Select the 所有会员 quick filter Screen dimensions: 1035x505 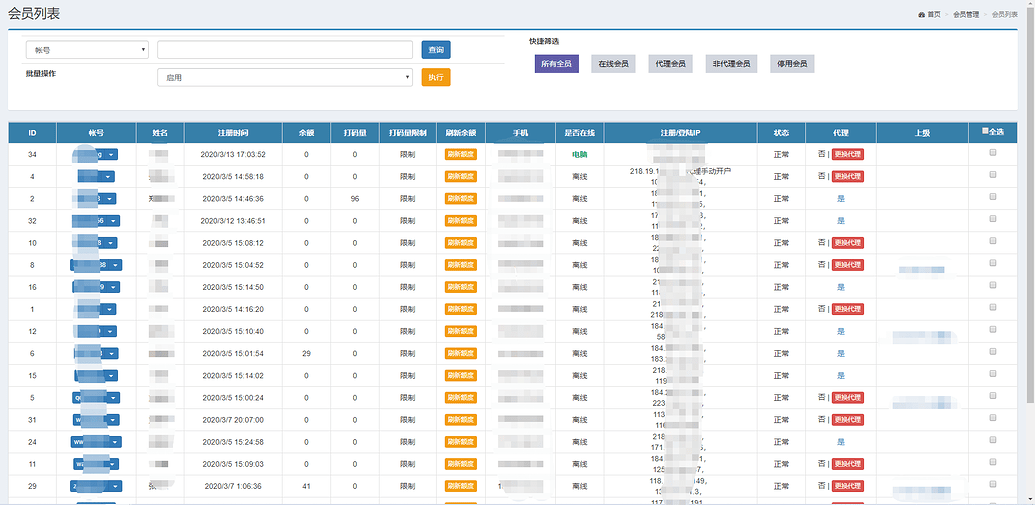(x=556, y=63)
